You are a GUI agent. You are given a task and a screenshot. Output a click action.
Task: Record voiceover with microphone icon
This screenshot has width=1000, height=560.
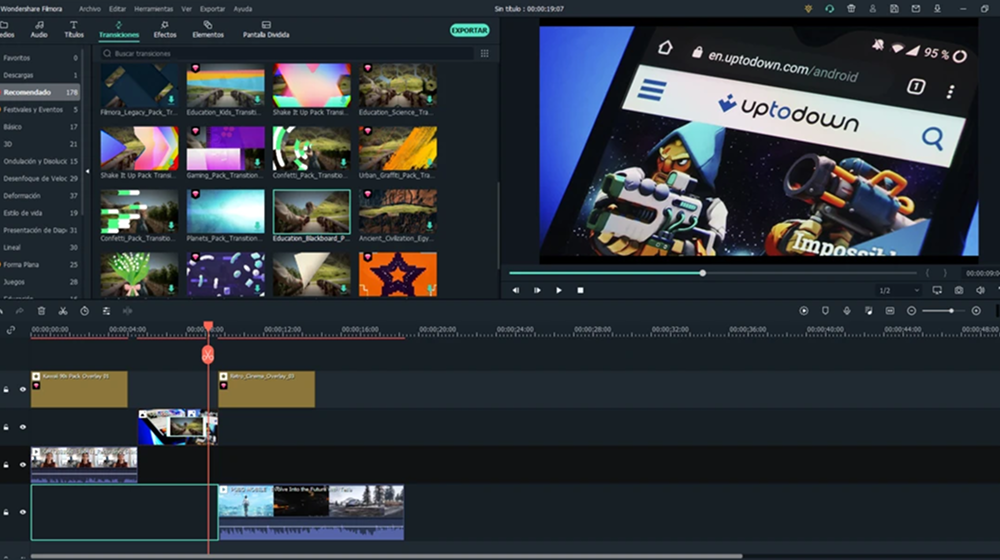pos(847,311)
